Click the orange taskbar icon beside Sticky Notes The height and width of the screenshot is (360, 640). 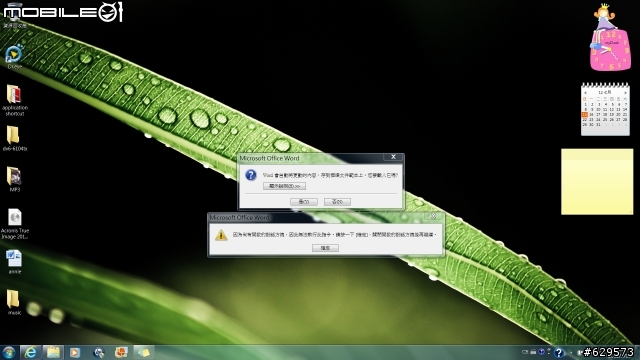coord(121,352)
